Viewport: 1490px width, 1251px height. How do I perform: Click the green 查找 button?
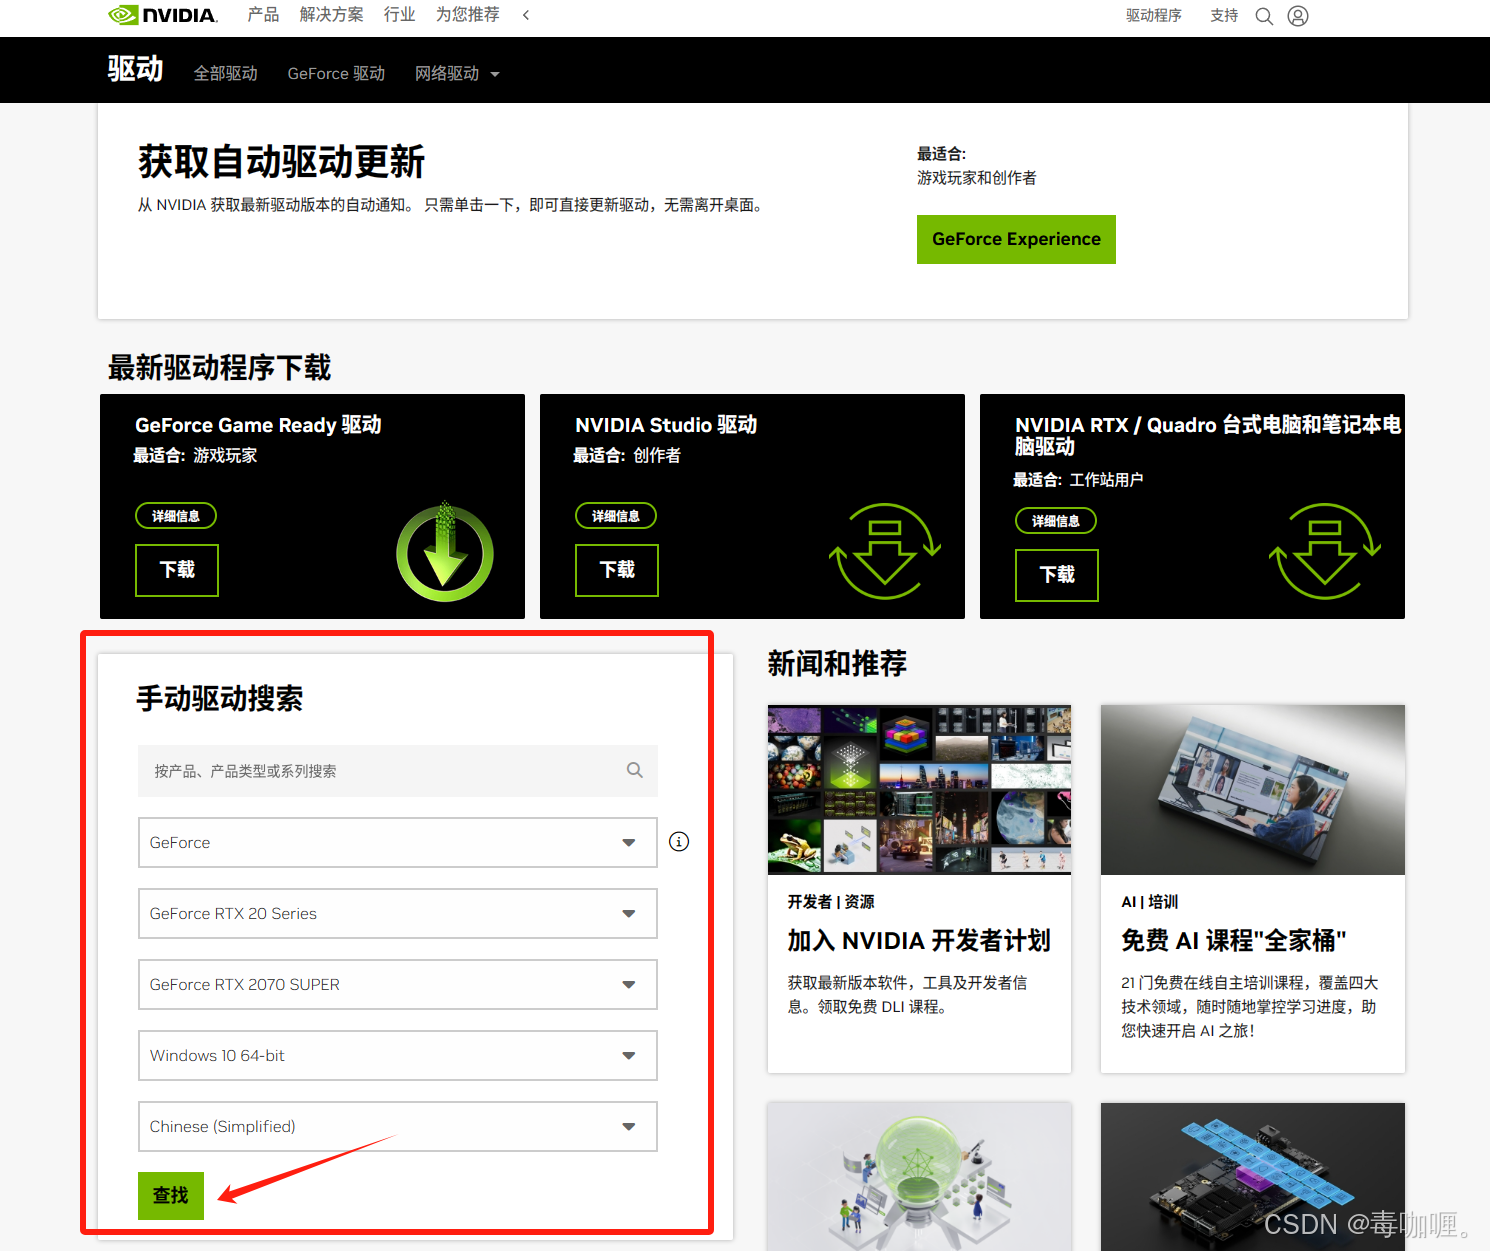tap(171, 1195)
